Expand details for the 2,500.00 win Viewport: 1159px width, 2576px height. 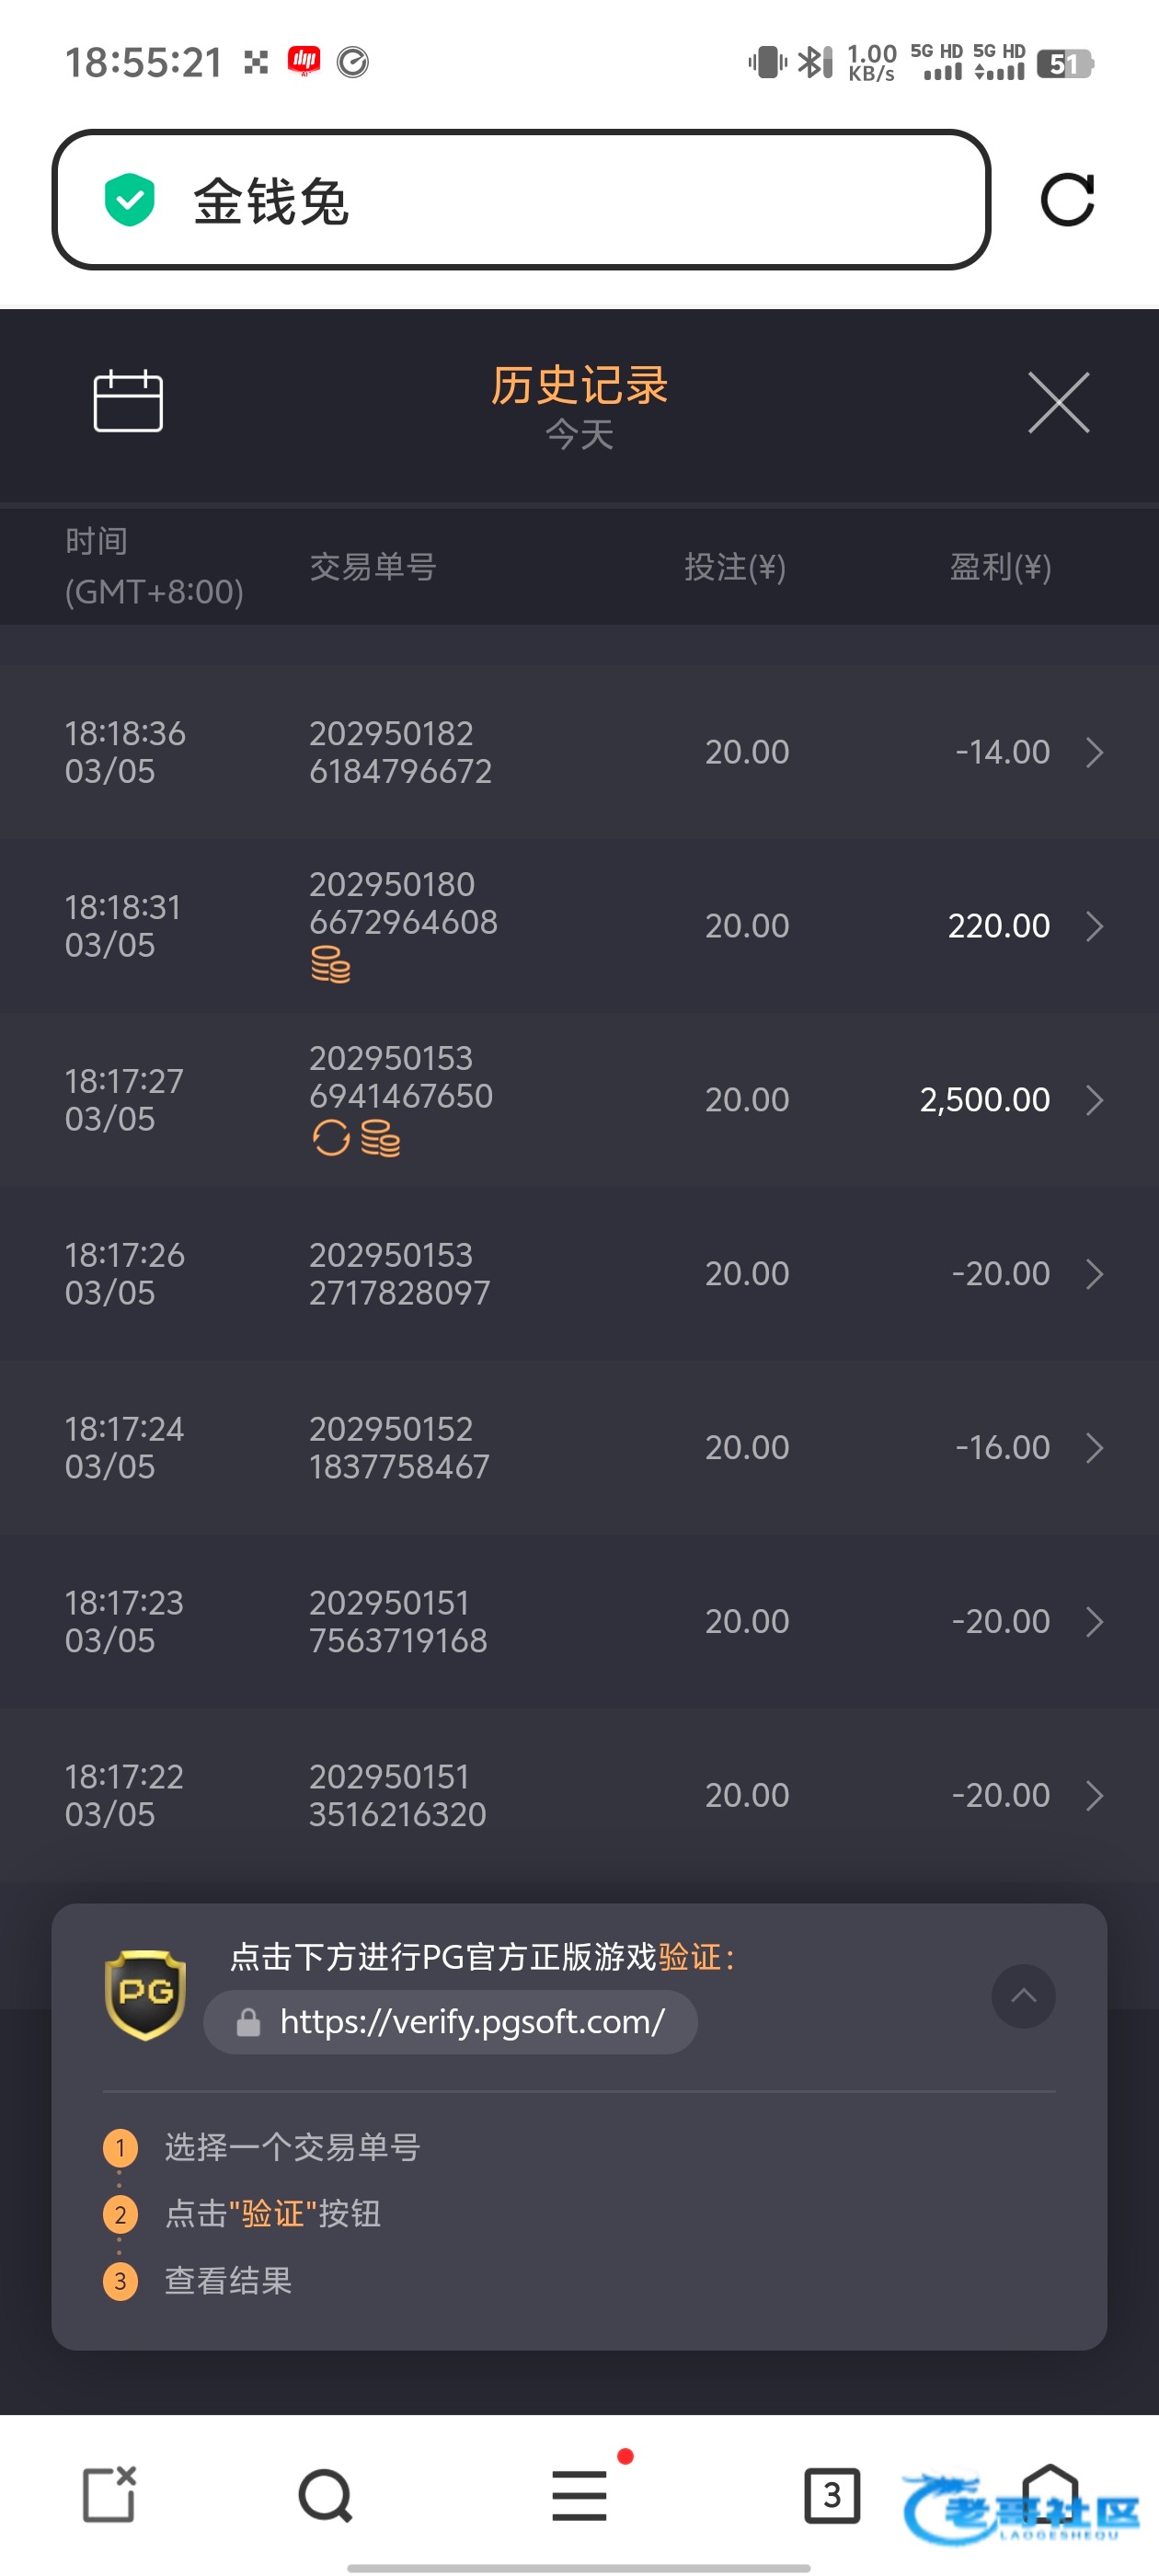point(1094,1100)
